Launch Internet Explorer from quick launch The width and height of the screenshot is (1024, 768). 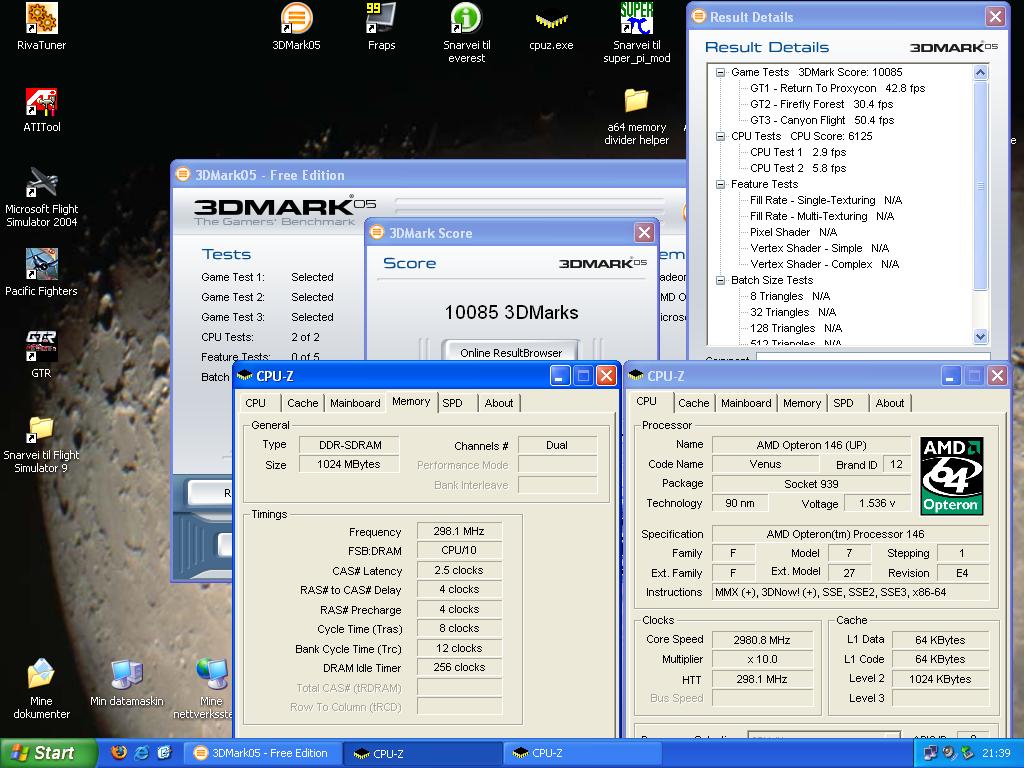click(141, 753)
